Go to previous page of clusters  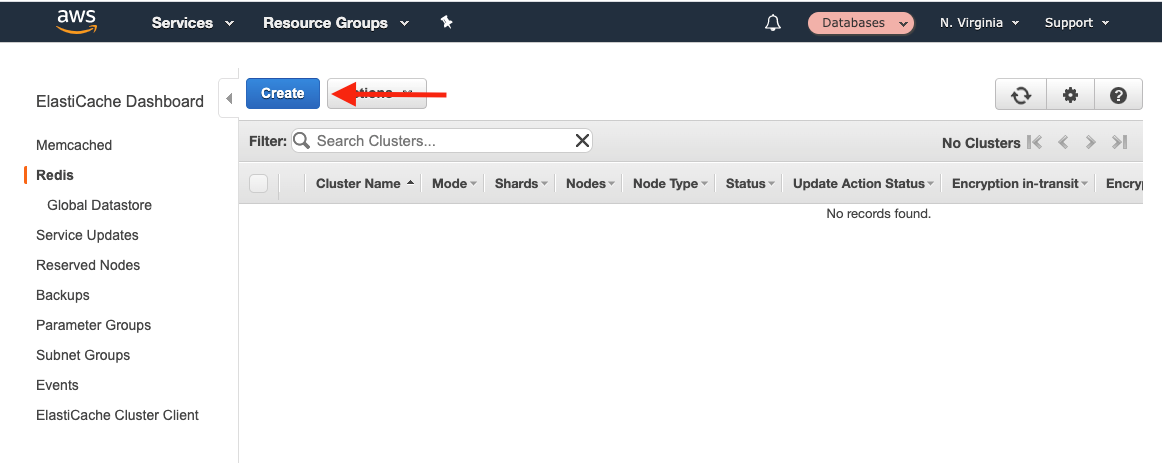[x=1063, y=142]
